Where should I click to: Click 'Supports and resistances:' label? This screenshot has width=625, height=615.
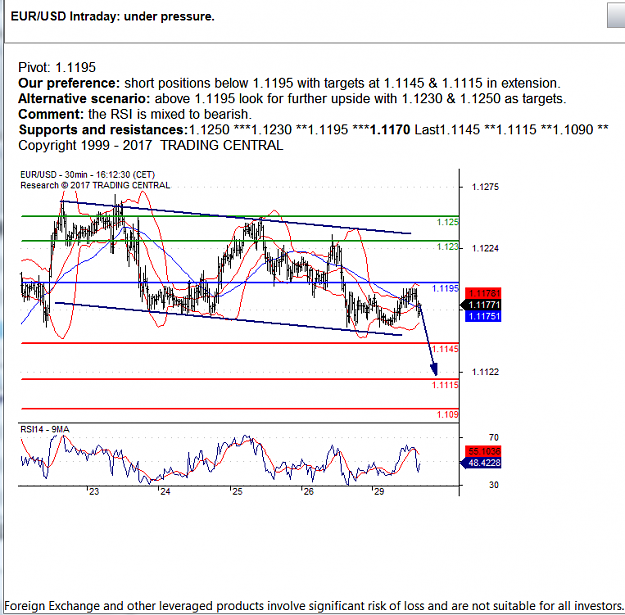[x=103, y=130]
